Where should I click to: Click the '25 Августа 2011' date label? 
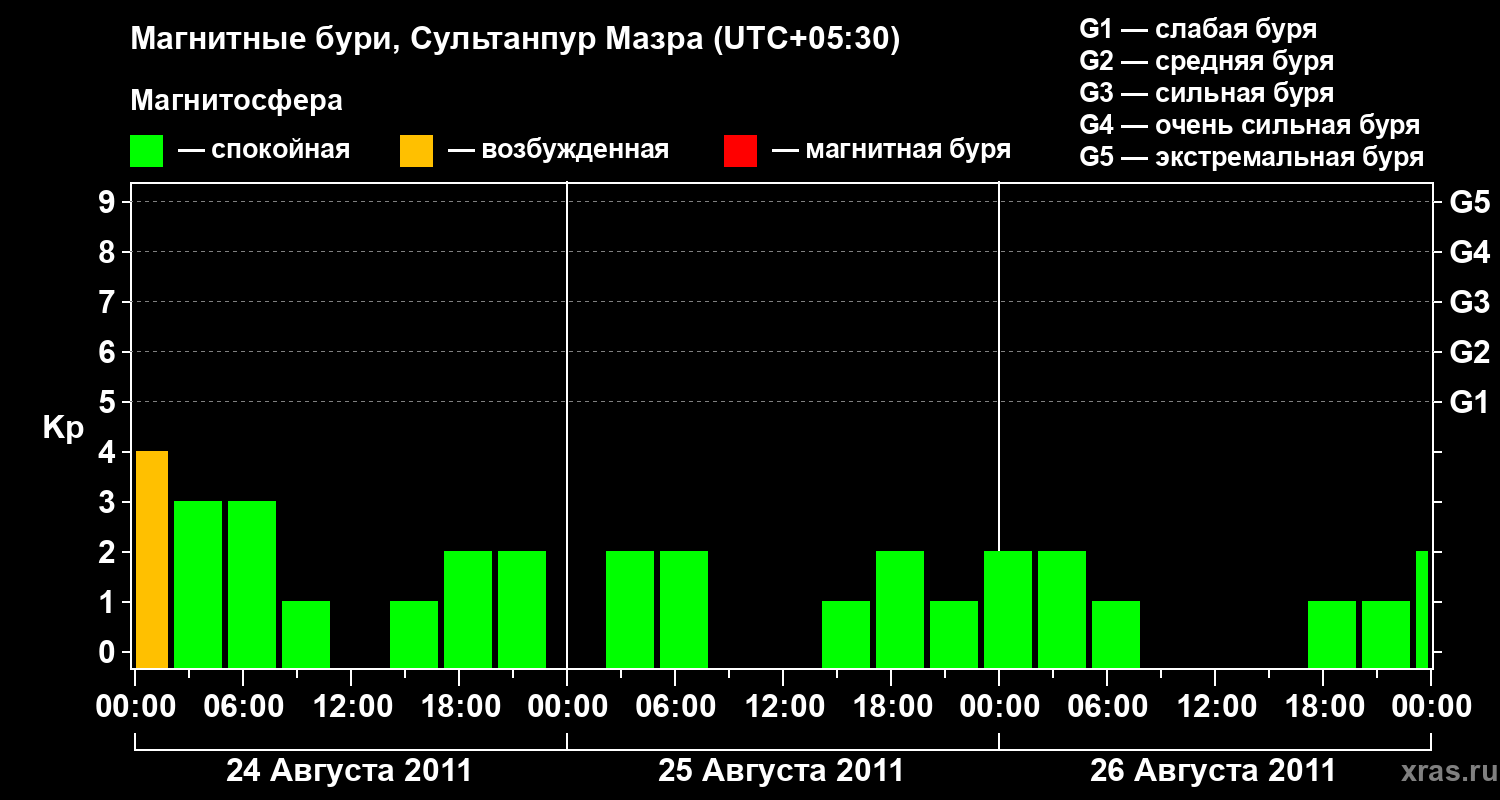(x=781, y=771)
